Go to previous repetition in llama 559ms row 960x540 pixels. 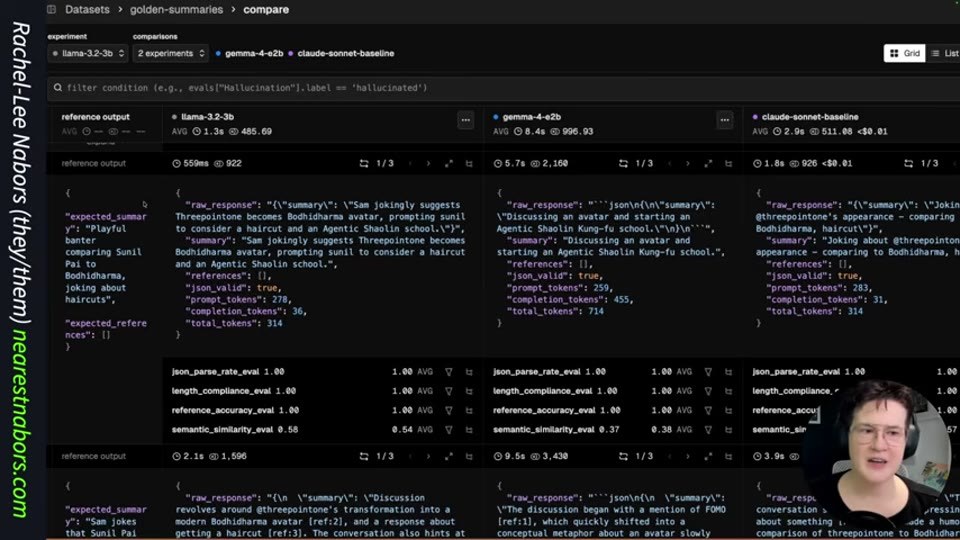[x=410, y=163]
